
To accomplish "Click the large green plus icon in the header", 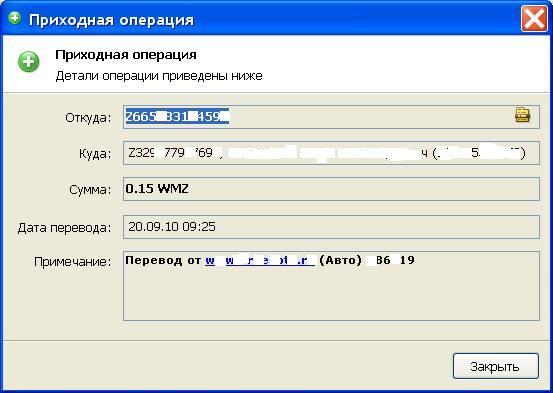I will pos(29,62).
